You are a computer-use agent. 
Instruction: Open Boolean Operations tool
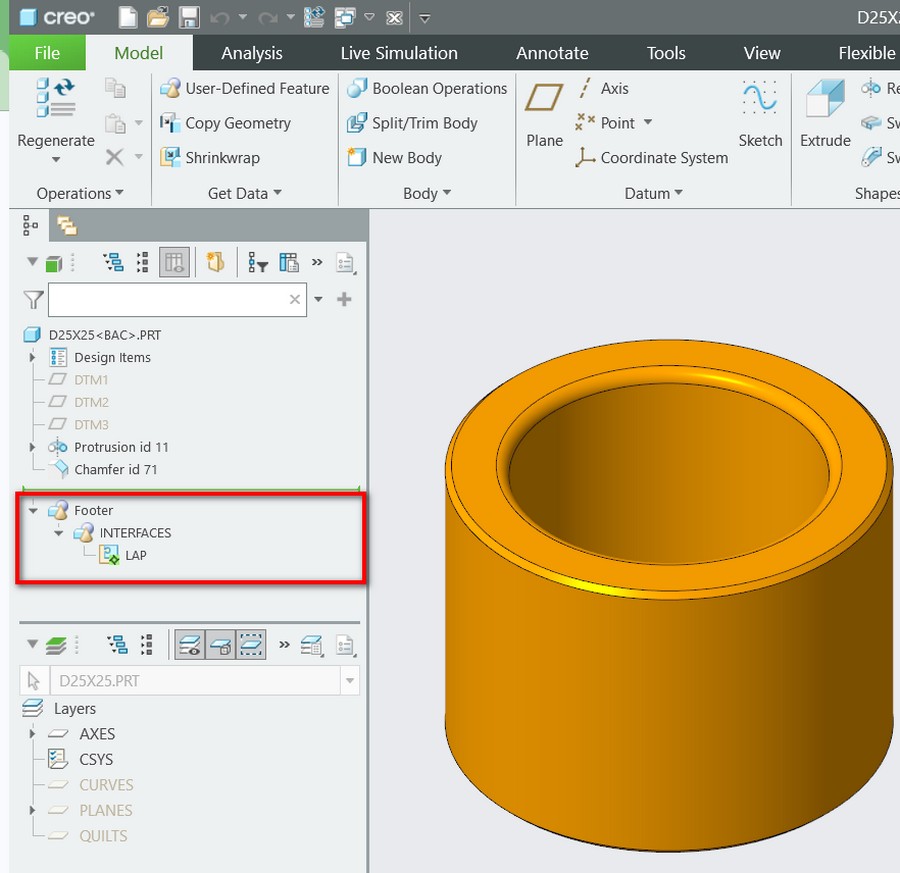pyautogui.click(x=428, y=88)
